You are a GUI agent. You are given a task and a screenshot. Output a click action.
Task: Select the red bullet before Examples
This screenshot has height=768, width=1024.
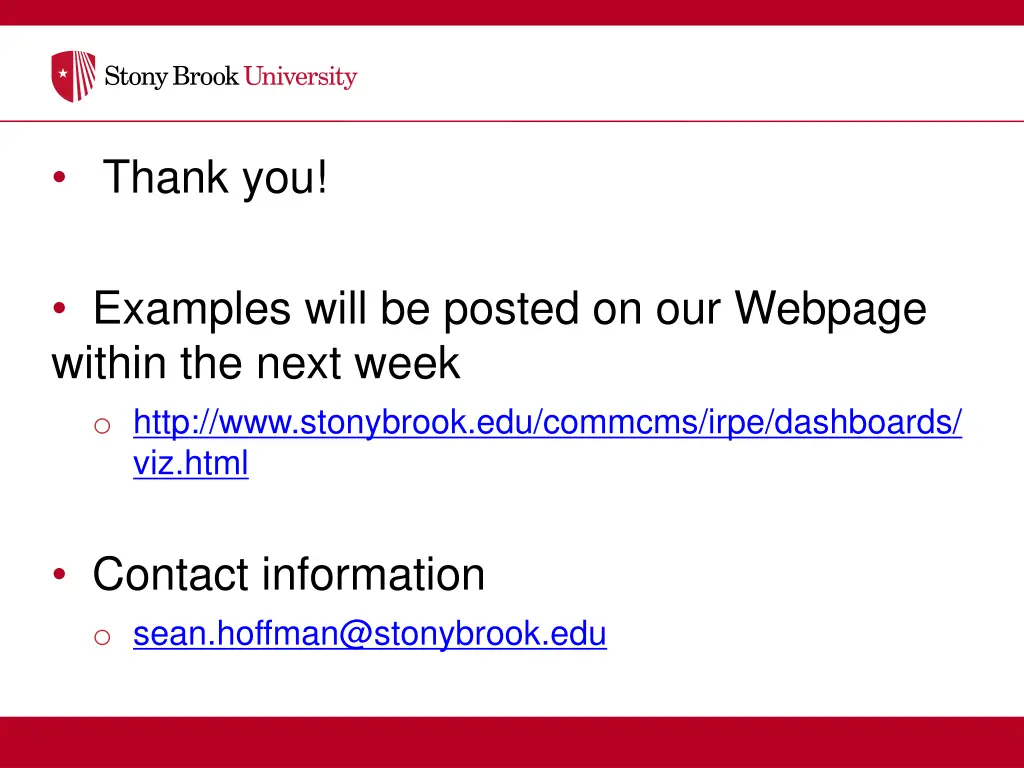(x=59, y=307)
